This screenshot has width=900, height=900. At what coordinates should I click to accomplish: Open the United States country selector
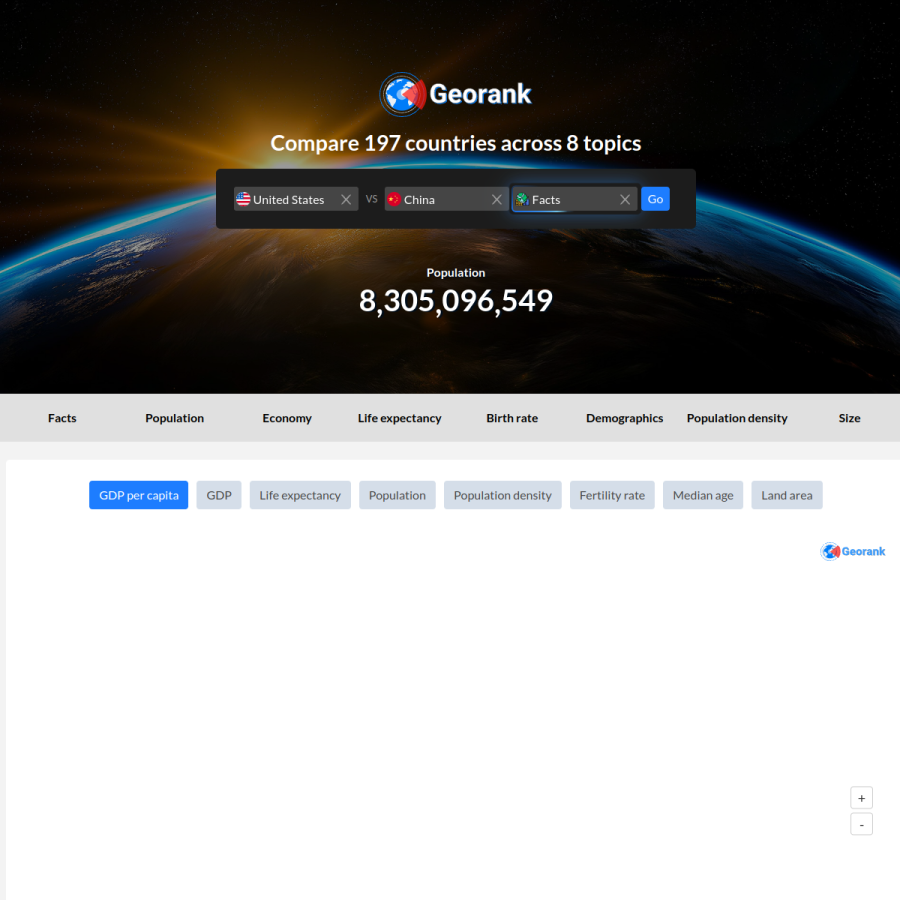pyautogui.click(x=296, y=199)
